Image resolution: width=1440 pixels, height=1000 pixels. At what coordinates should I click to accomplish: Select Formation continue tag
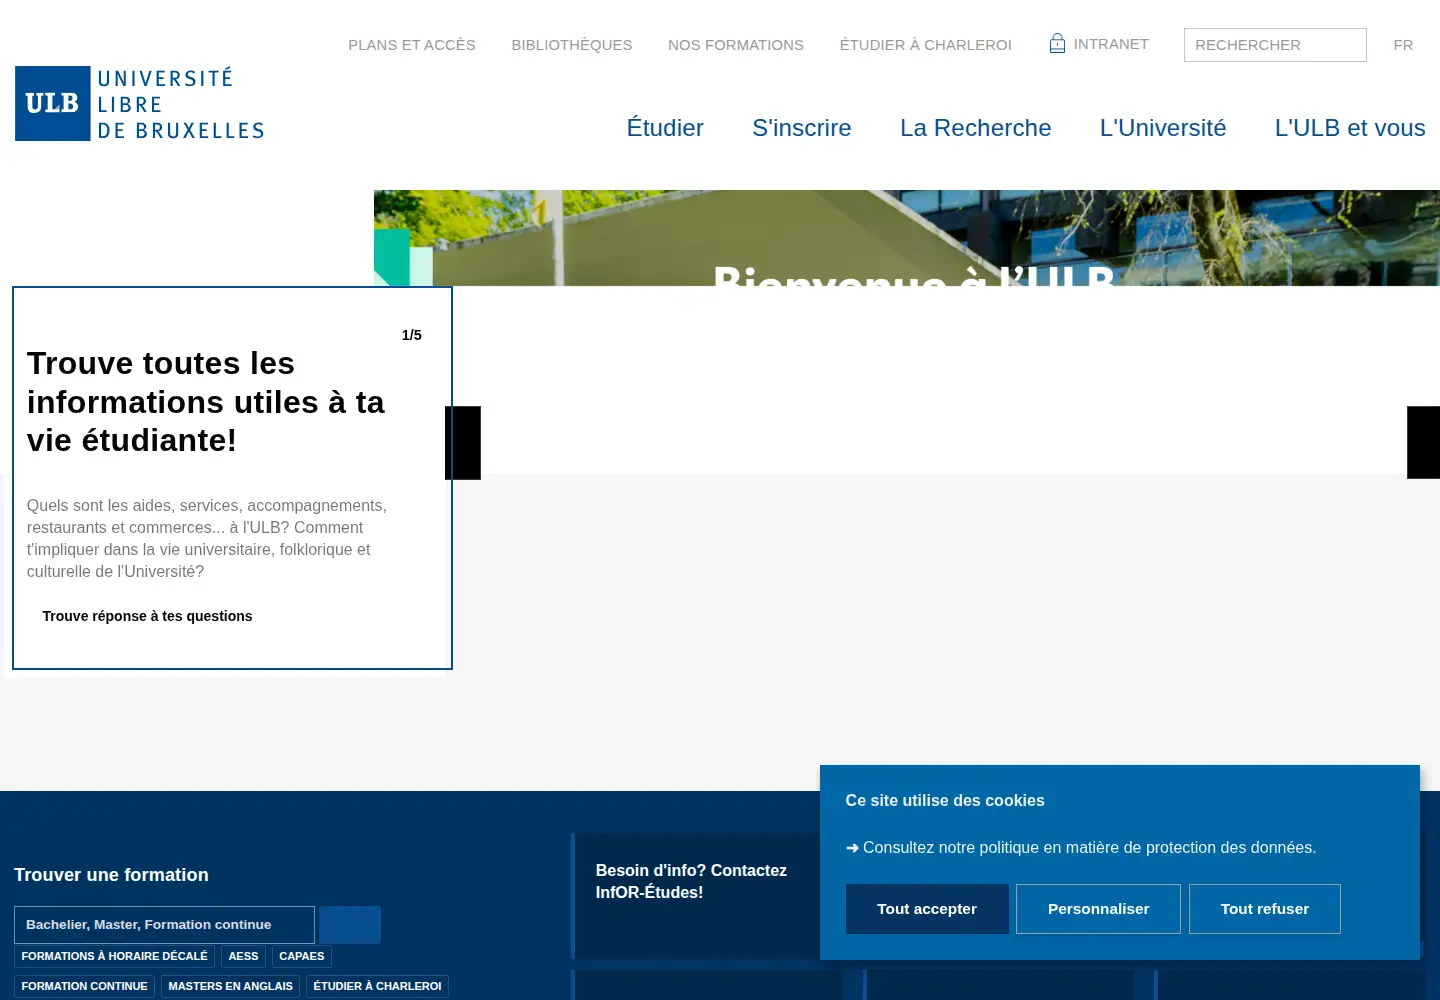tap(85, 986)
